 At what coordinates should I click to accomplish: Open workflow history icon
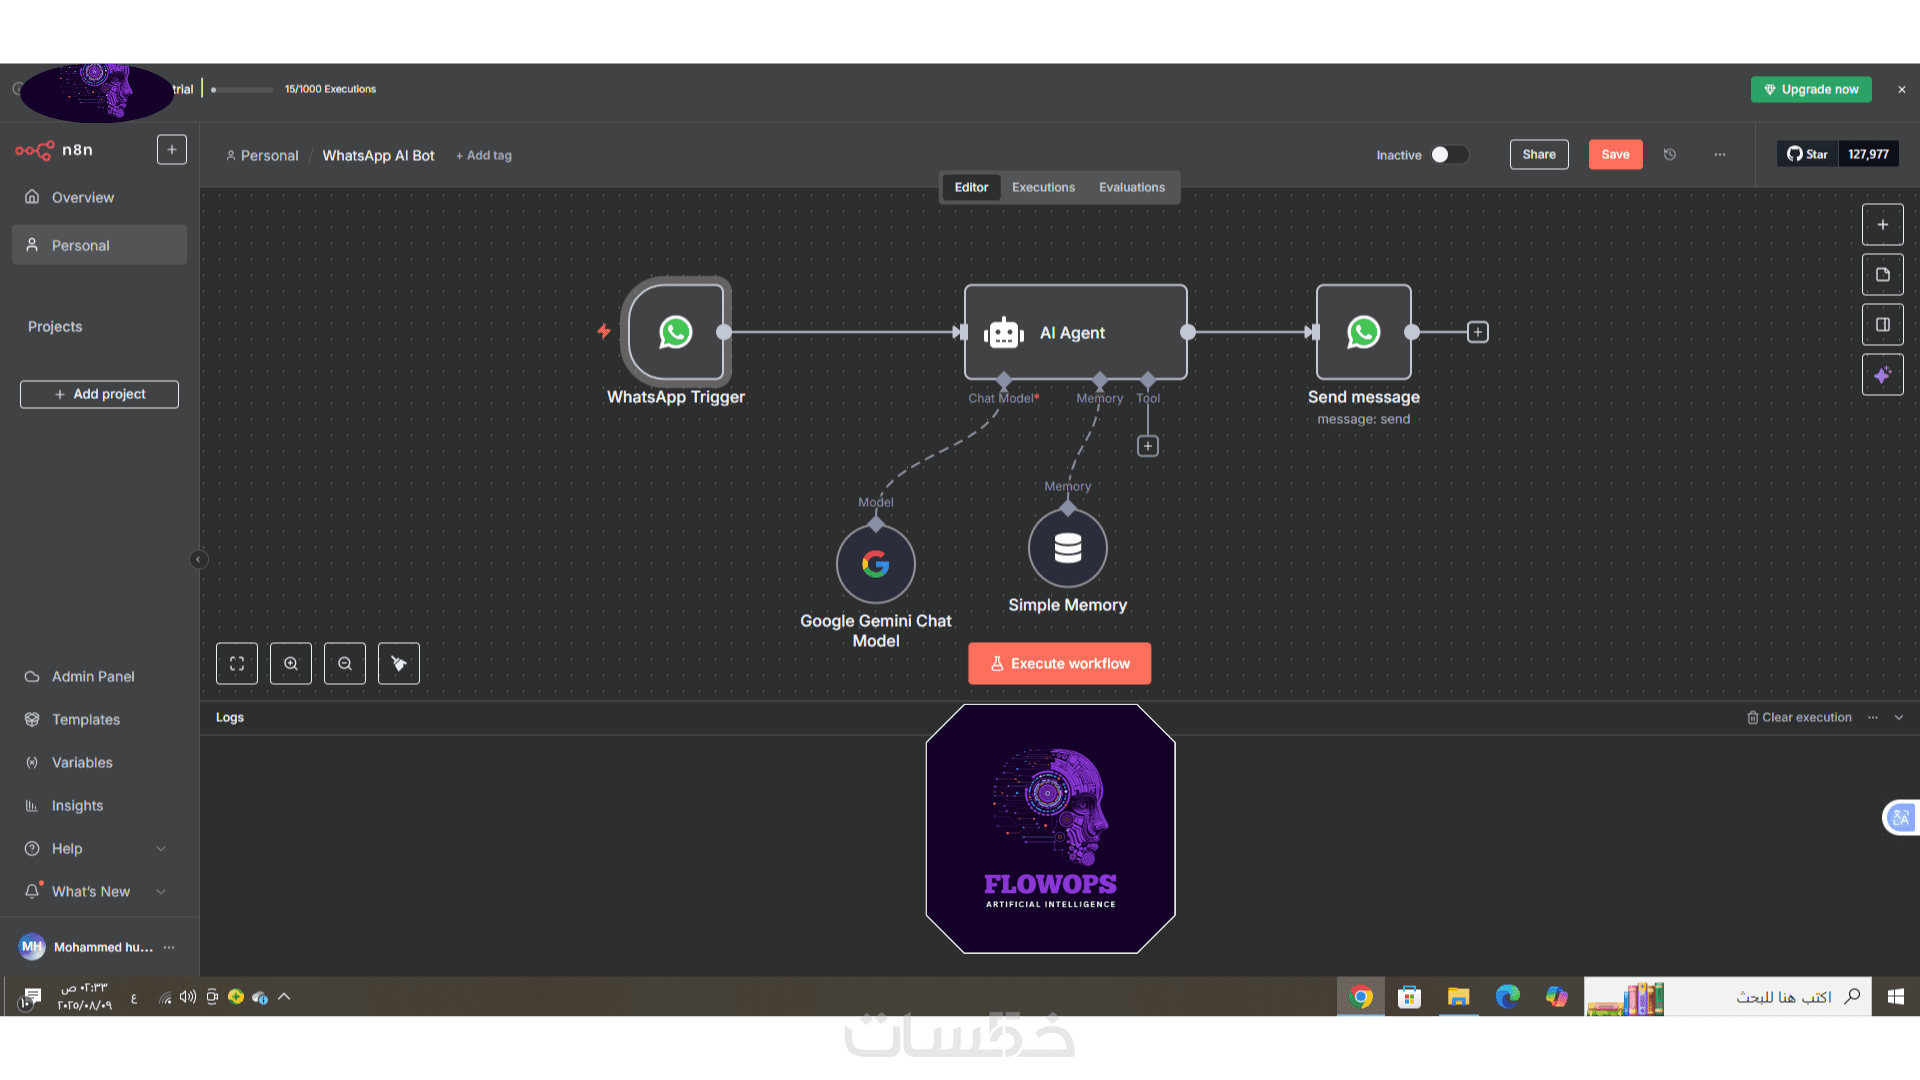[1670, 155]
